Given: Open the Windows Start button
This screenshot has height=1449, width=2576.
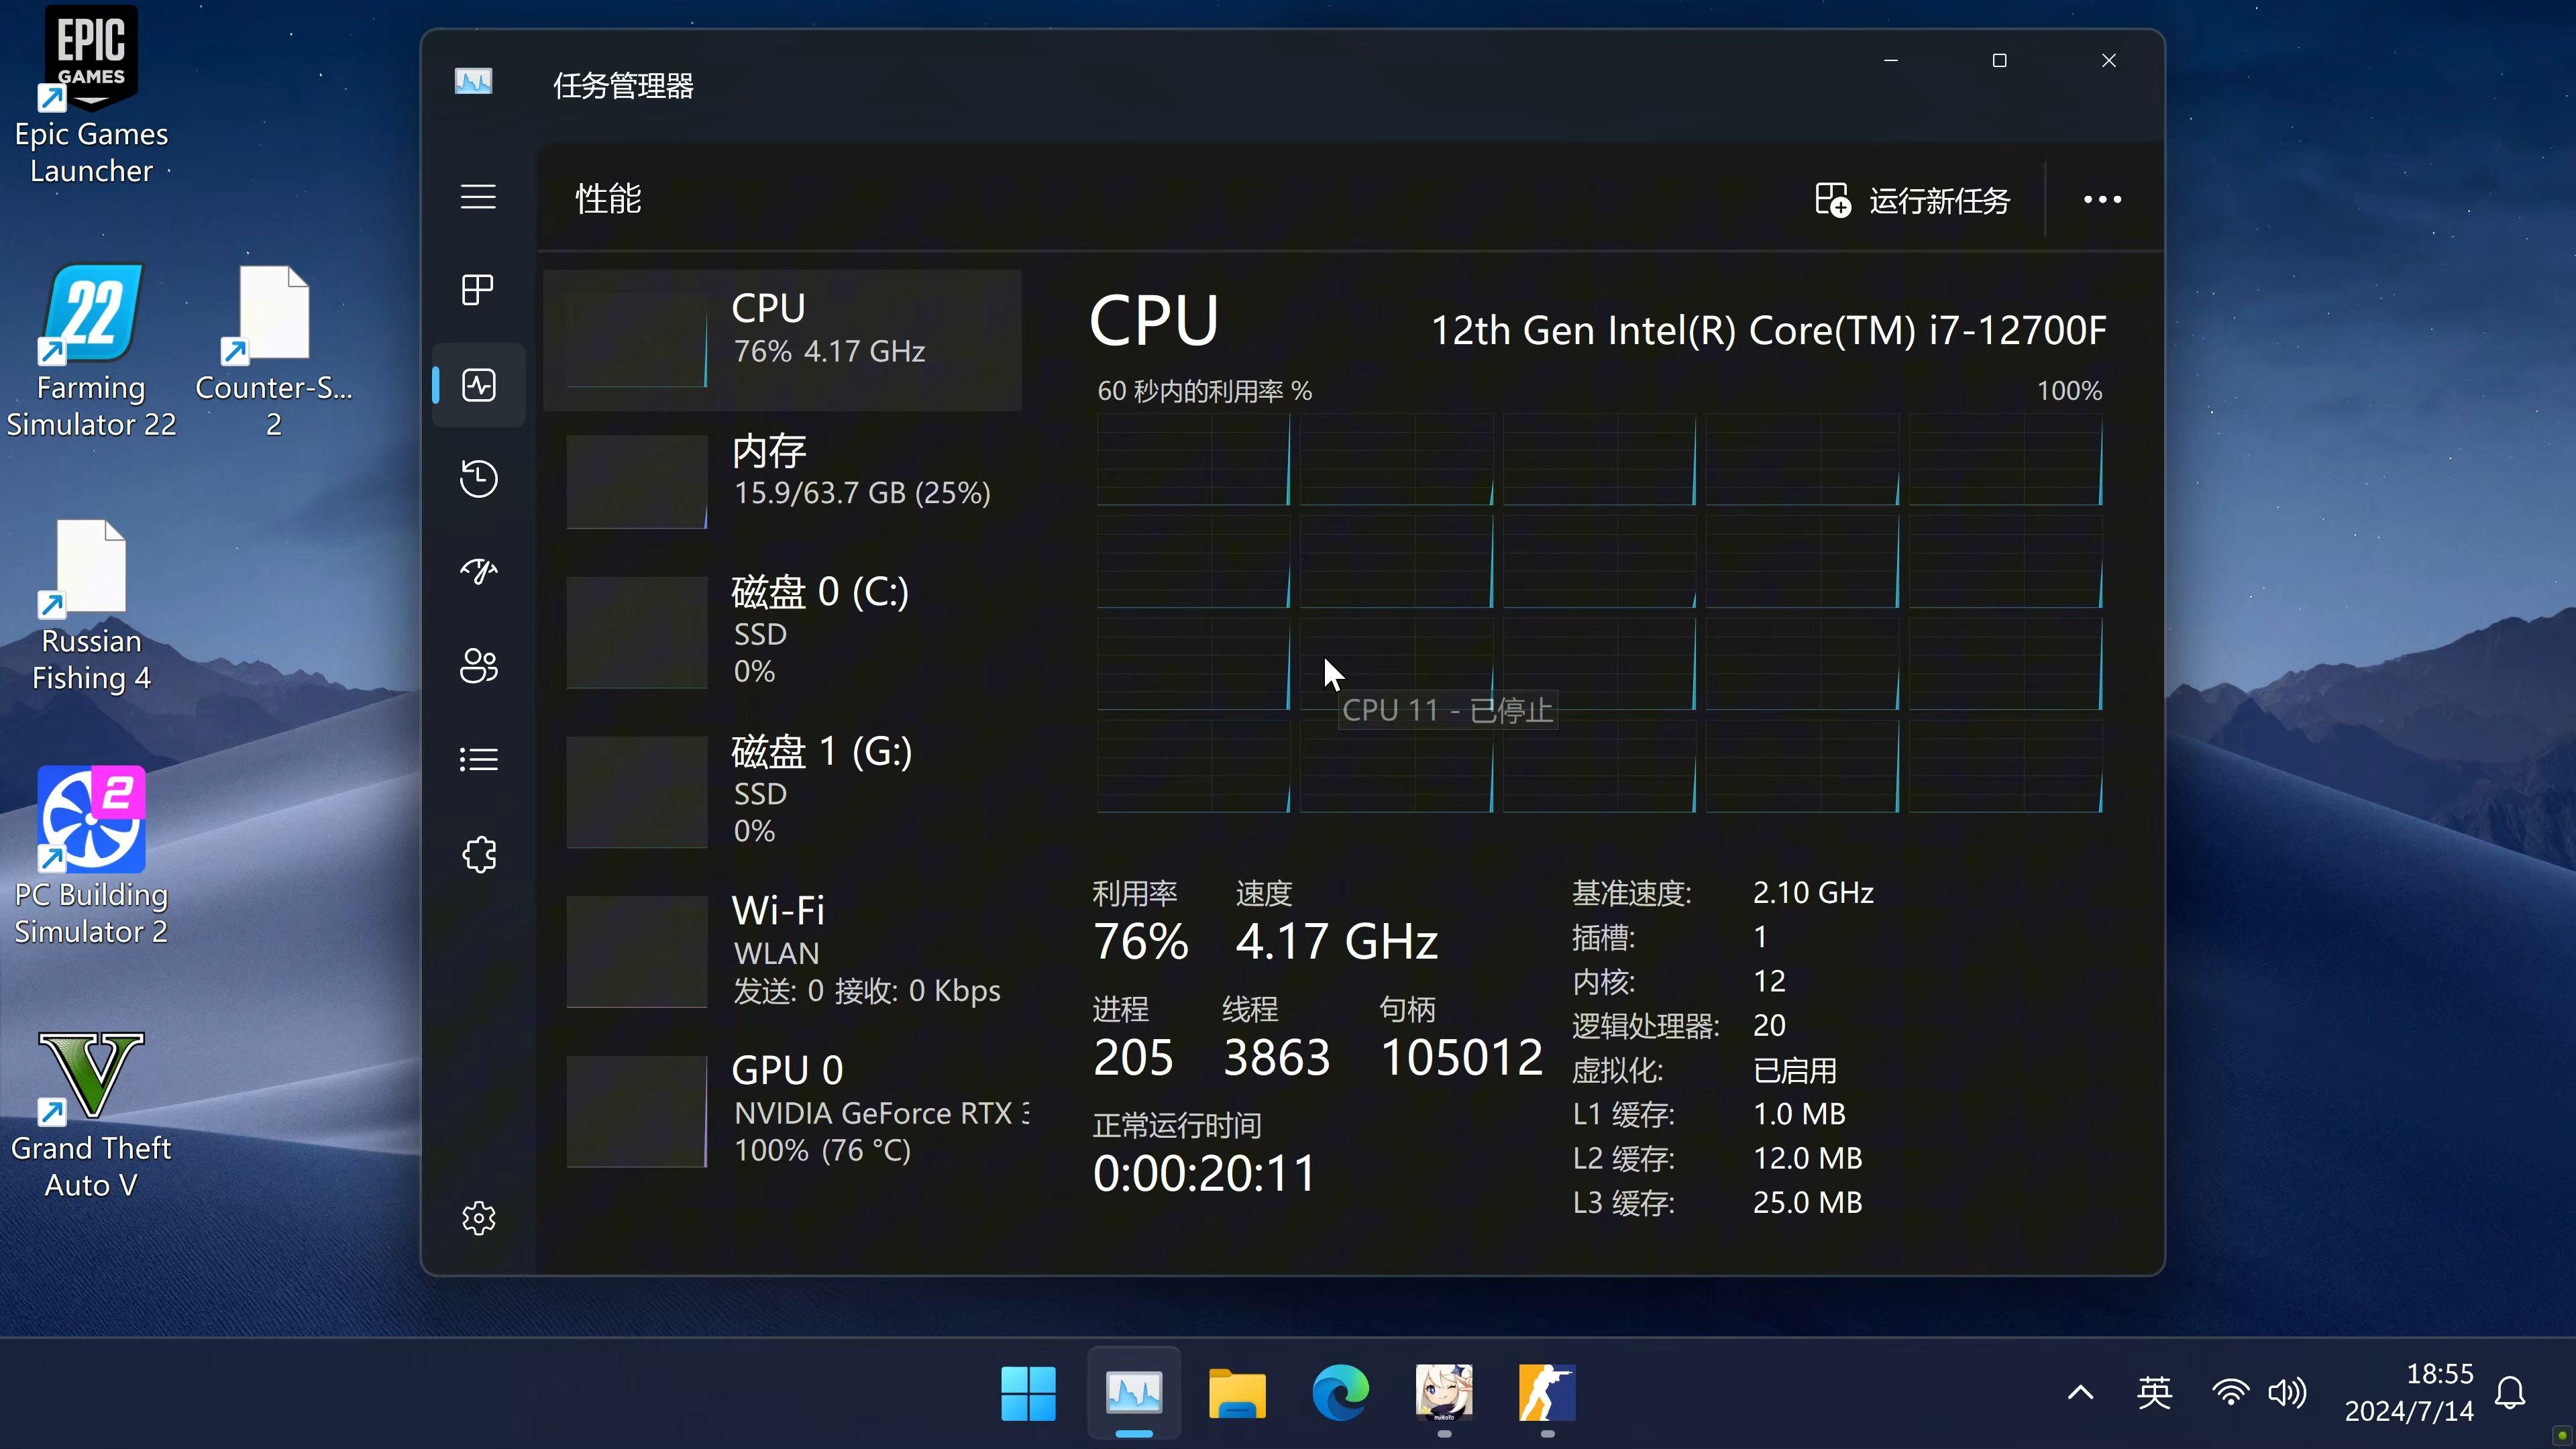Looking at the screenshot, I should click(x=1028, y=1393).
